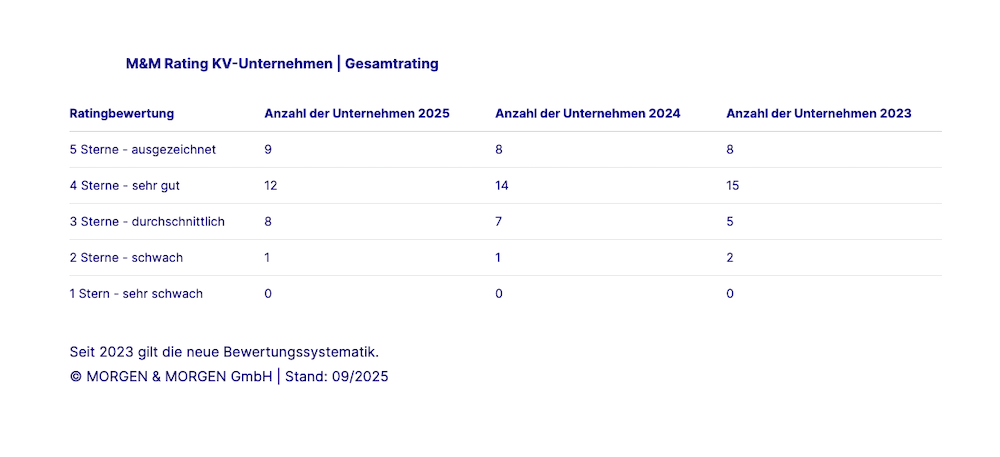Click the 2025 value 8 for 3 Sterne
Image resolution: width=1000 pixels, height=457 pixels.
tap(268, 222)
